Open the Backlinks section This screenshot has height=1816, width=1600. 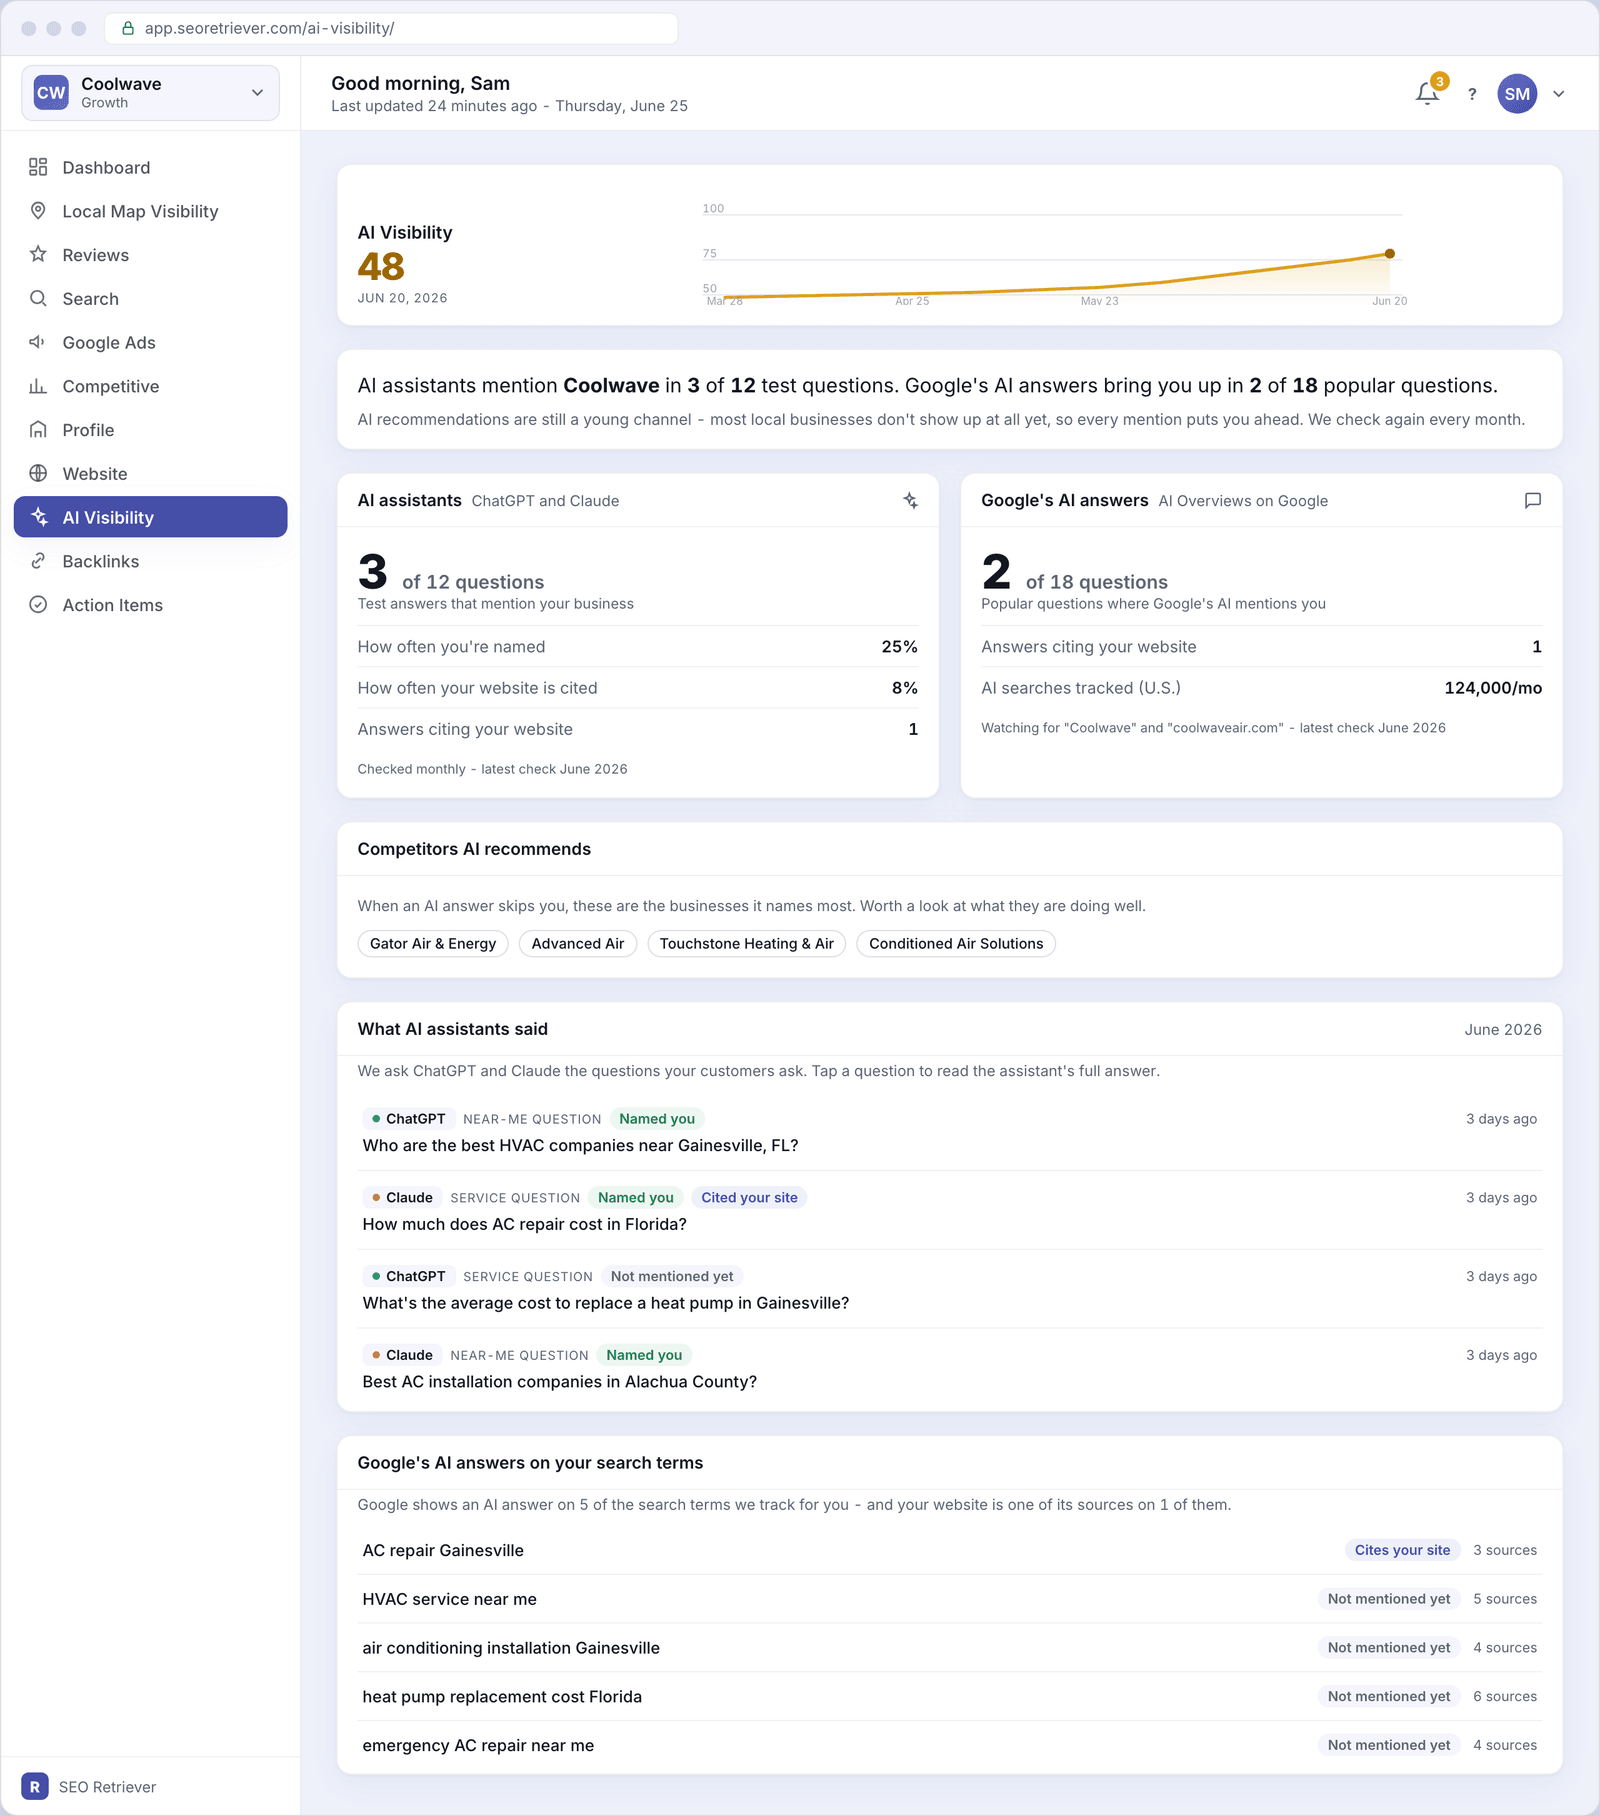point(151,561)
